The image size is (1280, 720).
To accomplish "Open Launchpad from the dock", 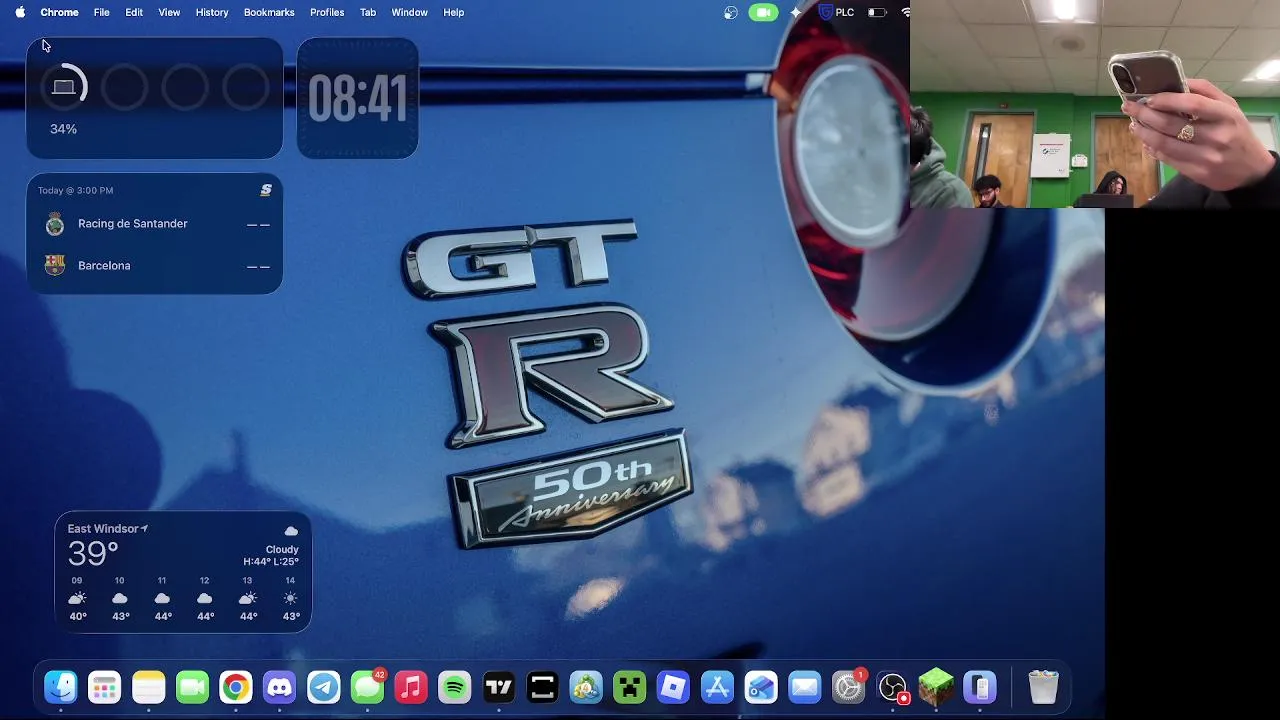I will [x=105, y=687].
